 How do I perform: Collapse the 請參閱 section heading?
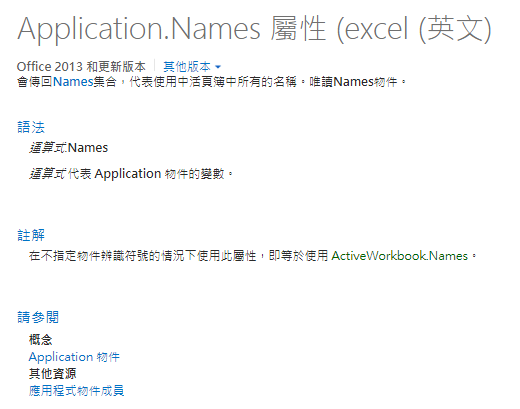tap(38, 317)
